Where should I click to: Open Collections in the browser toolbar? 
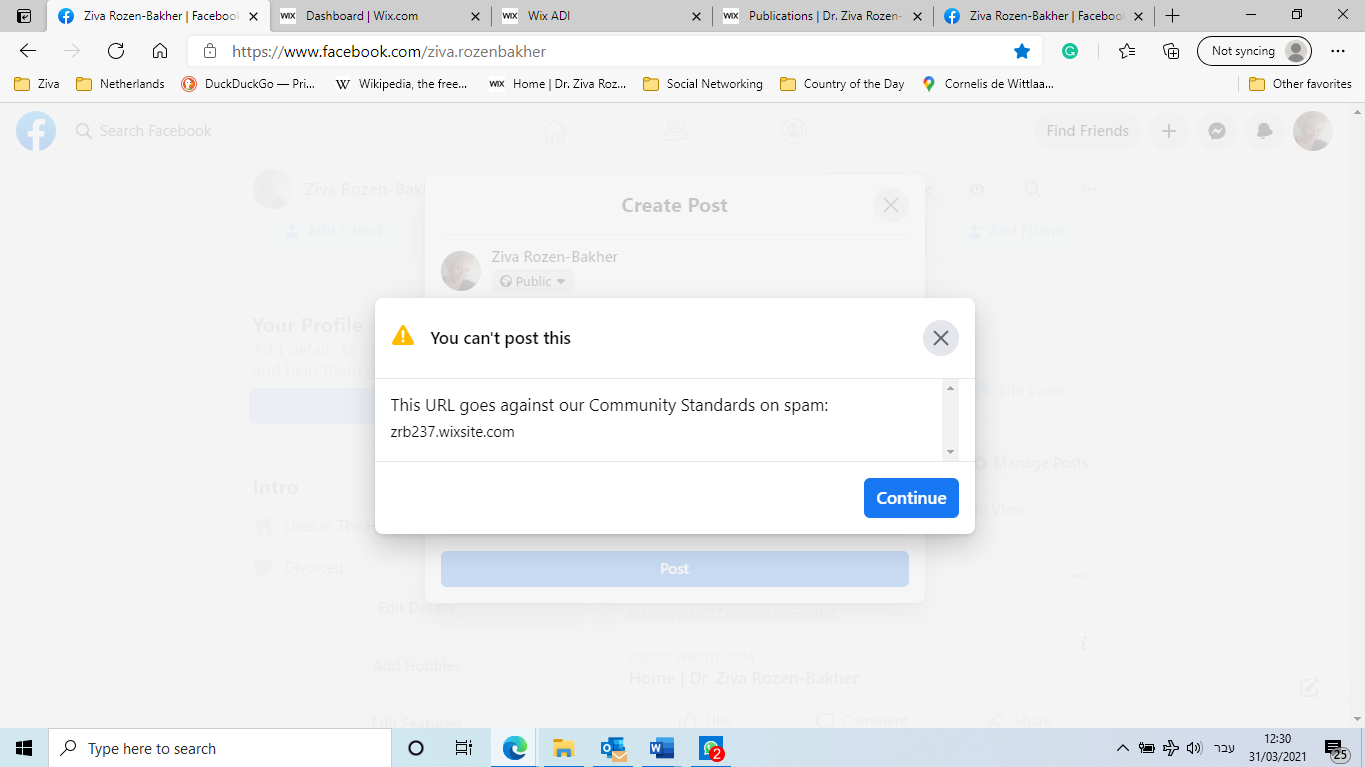[1170, 49]
